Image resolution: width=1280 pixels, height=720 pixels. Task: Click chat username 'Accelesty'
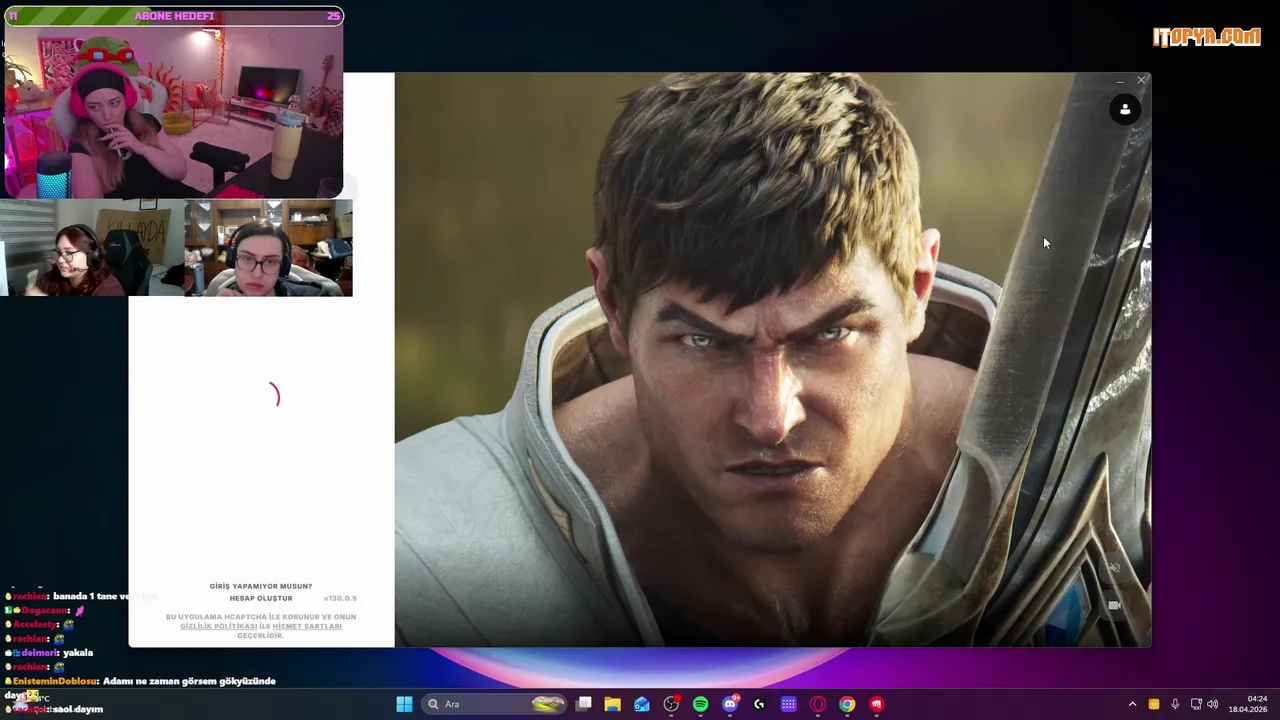point(36,625)
